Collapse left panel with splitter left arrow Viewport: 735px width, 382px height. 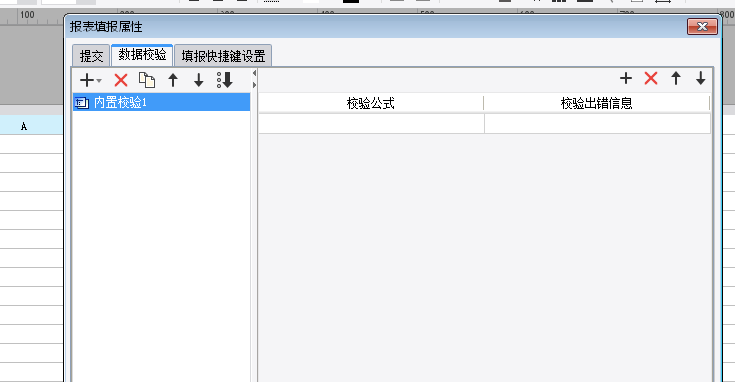(x=254, y=73)
